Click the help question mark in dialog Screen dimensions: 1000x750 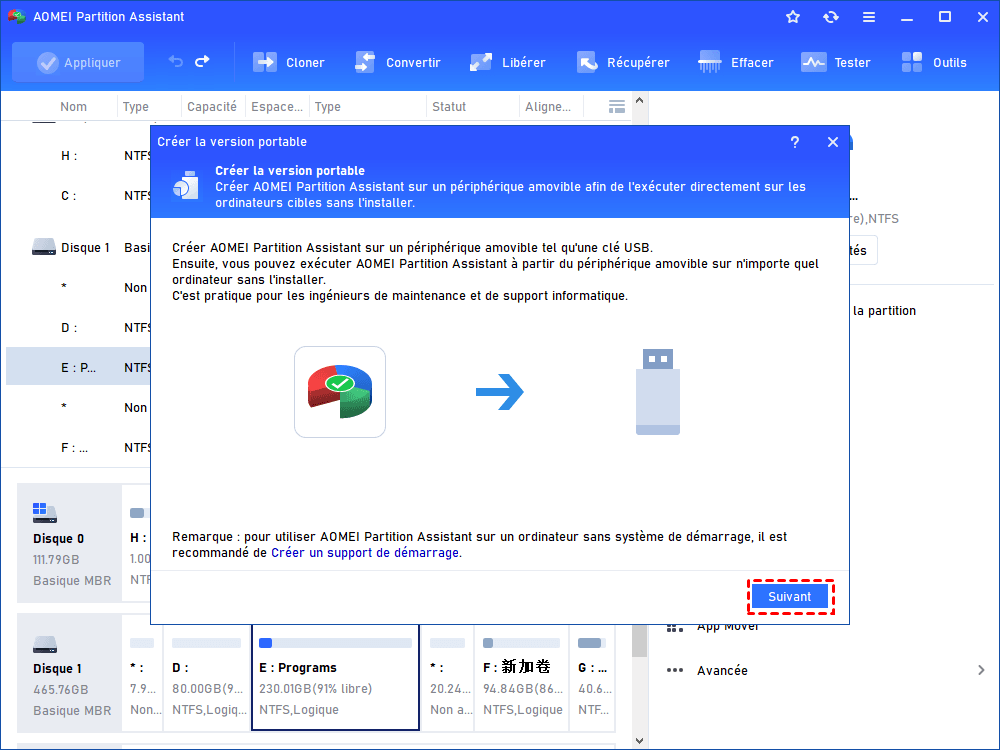point(795,142)
